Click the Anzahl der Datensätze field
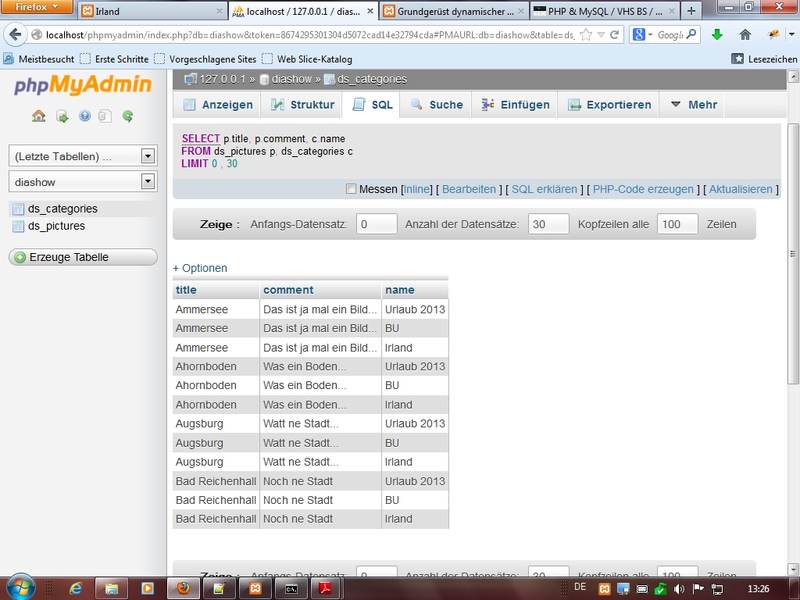 click(548, 224)
